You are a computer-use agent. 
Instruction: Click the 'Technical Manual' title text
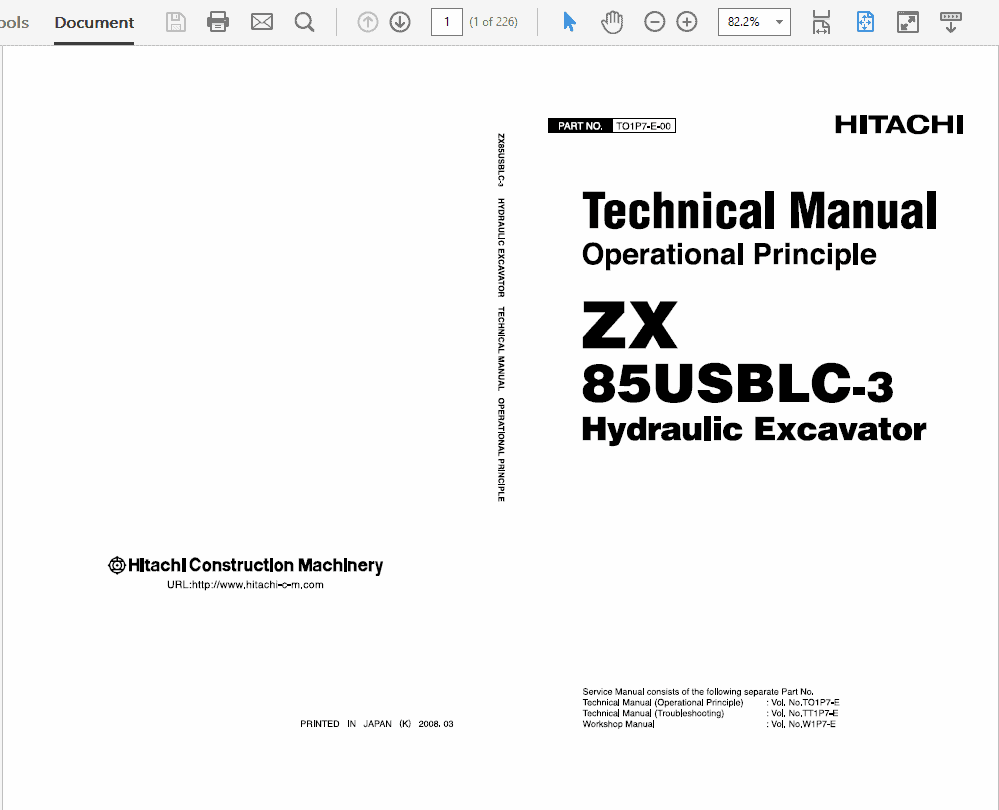click(759, 210)
